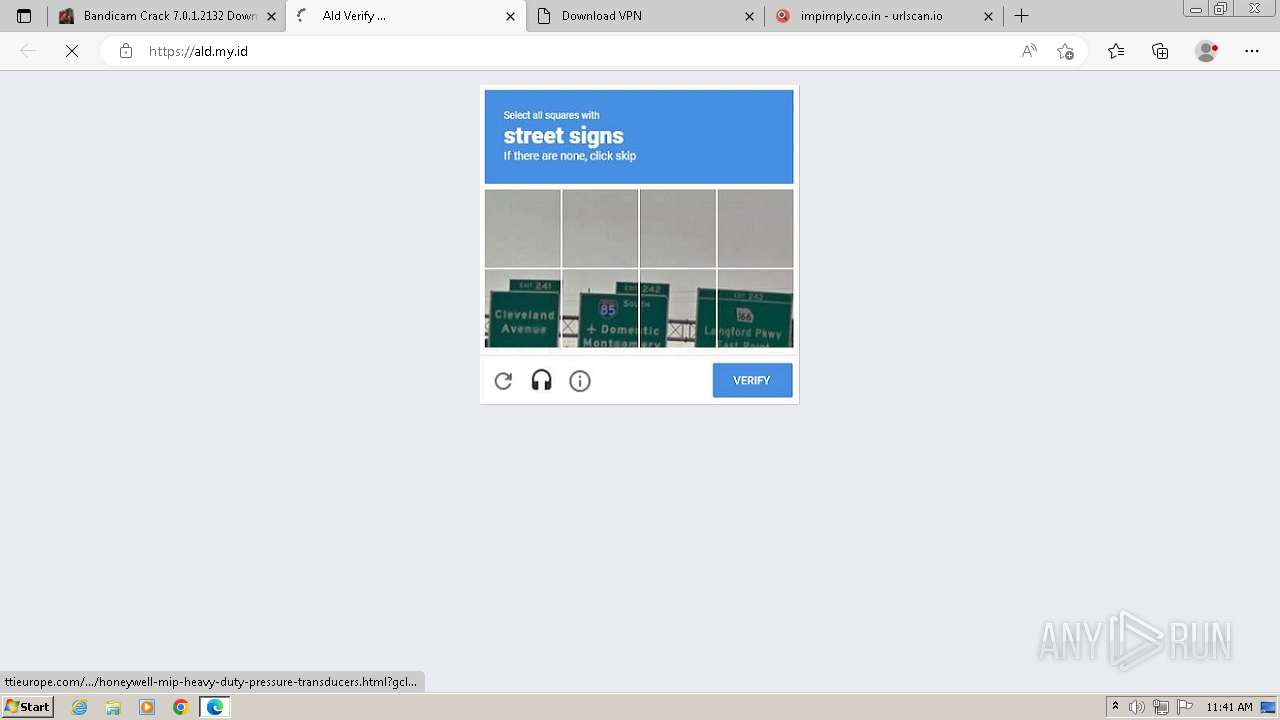This screenshot has height=720, width=1280.
Task: Open Action Center flag icon
Action: [1185, 707]
